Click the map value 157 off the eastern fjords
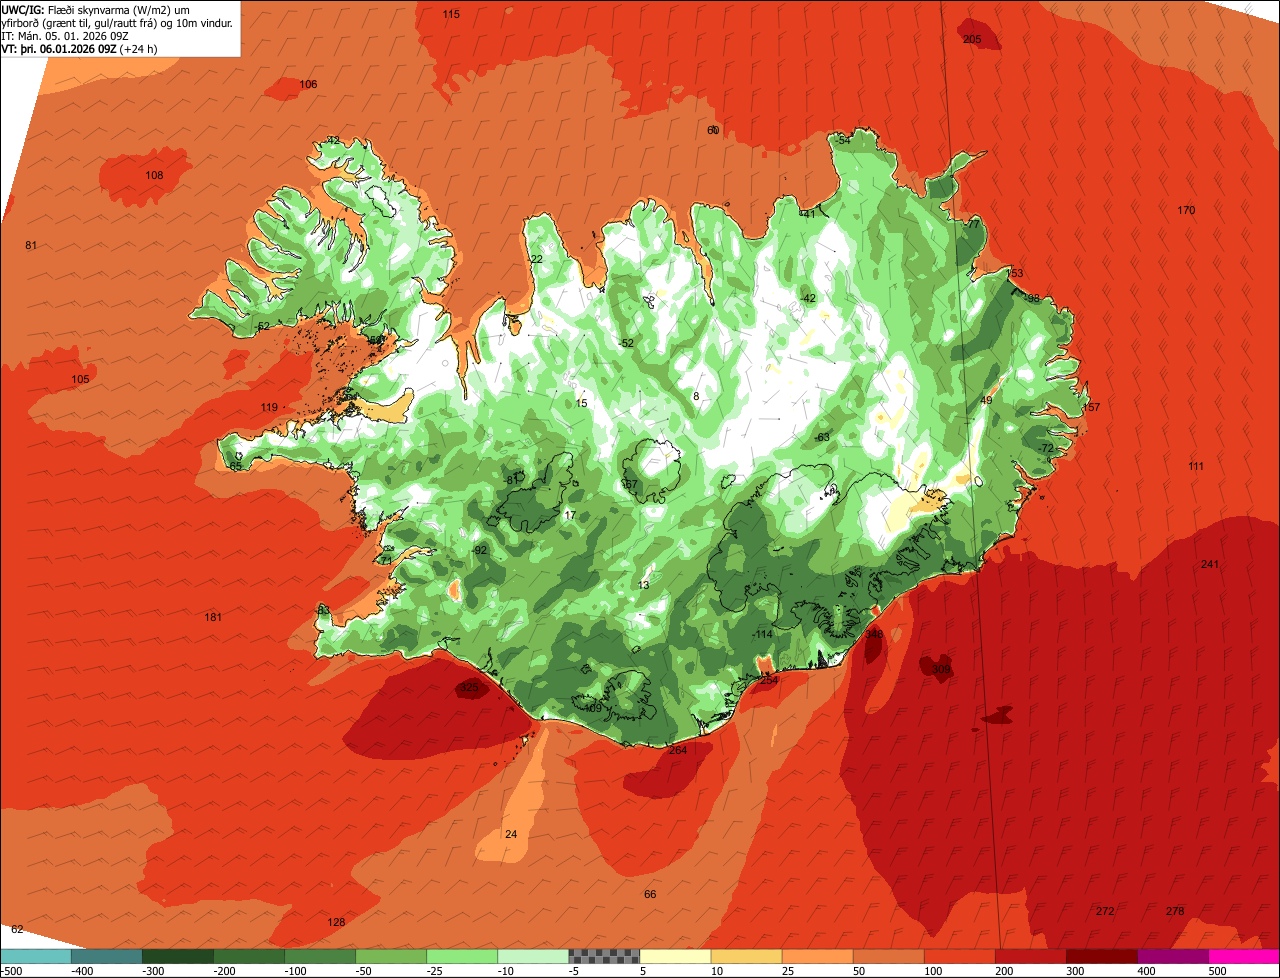 point(1091,407)
